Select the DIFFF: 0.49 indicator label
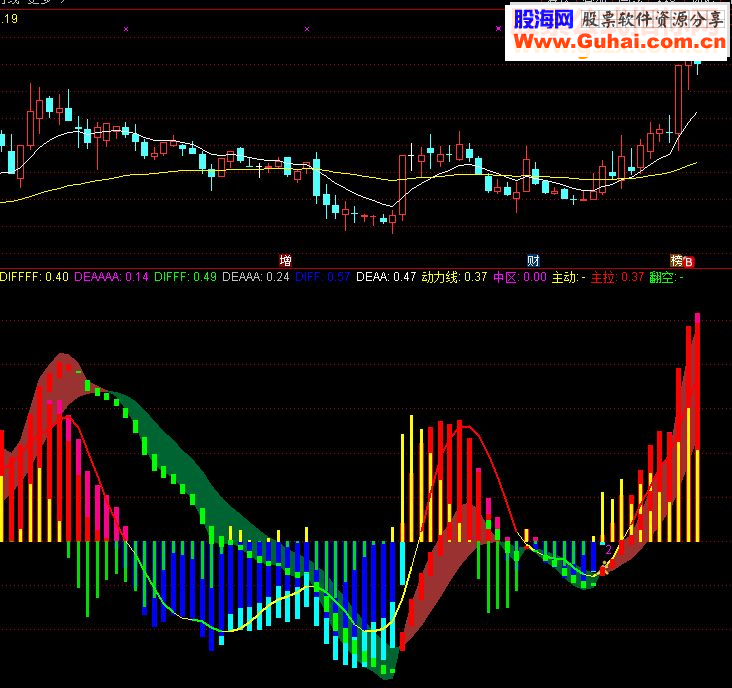 click(x=185, y=277)
